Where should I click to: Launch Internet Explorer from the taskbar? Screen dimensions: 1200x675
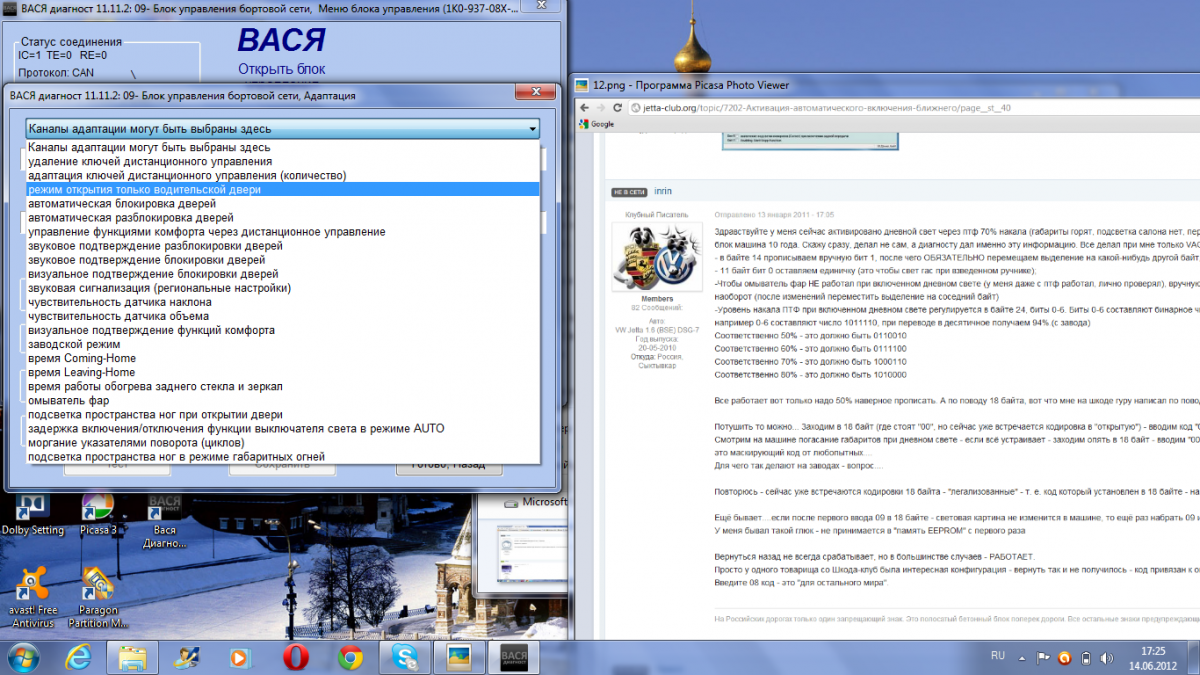click(x=79, y=657)
